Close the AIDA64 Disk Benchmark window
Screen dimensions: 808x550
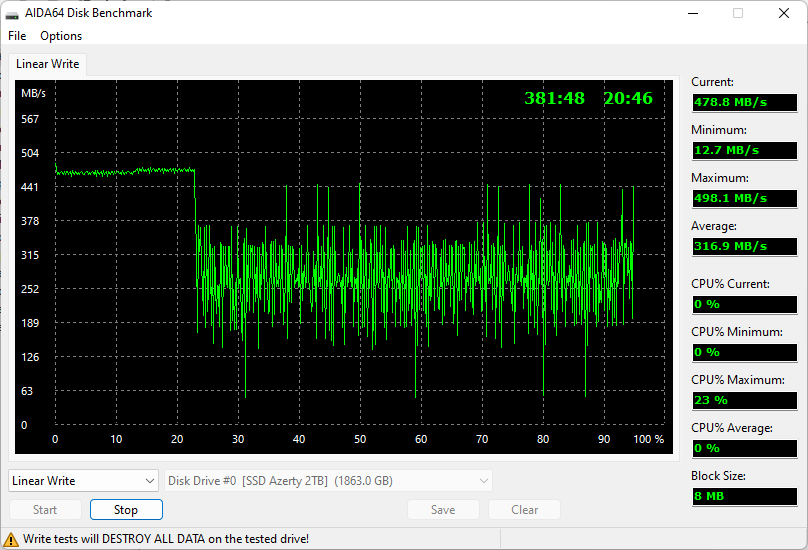pyautogui.click(x=784, y=13)
